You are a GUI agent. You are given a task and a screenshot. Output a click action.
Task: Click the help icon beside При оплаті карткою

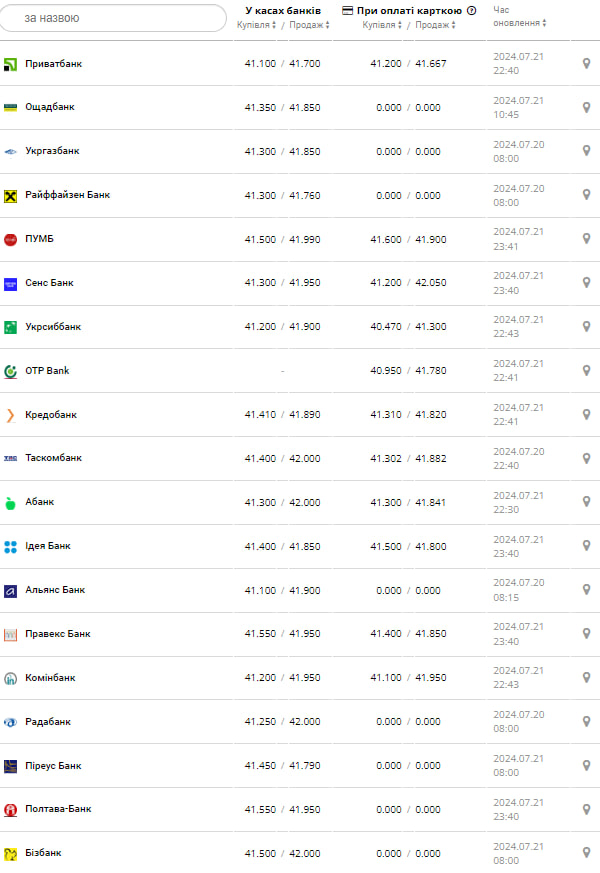472,11
